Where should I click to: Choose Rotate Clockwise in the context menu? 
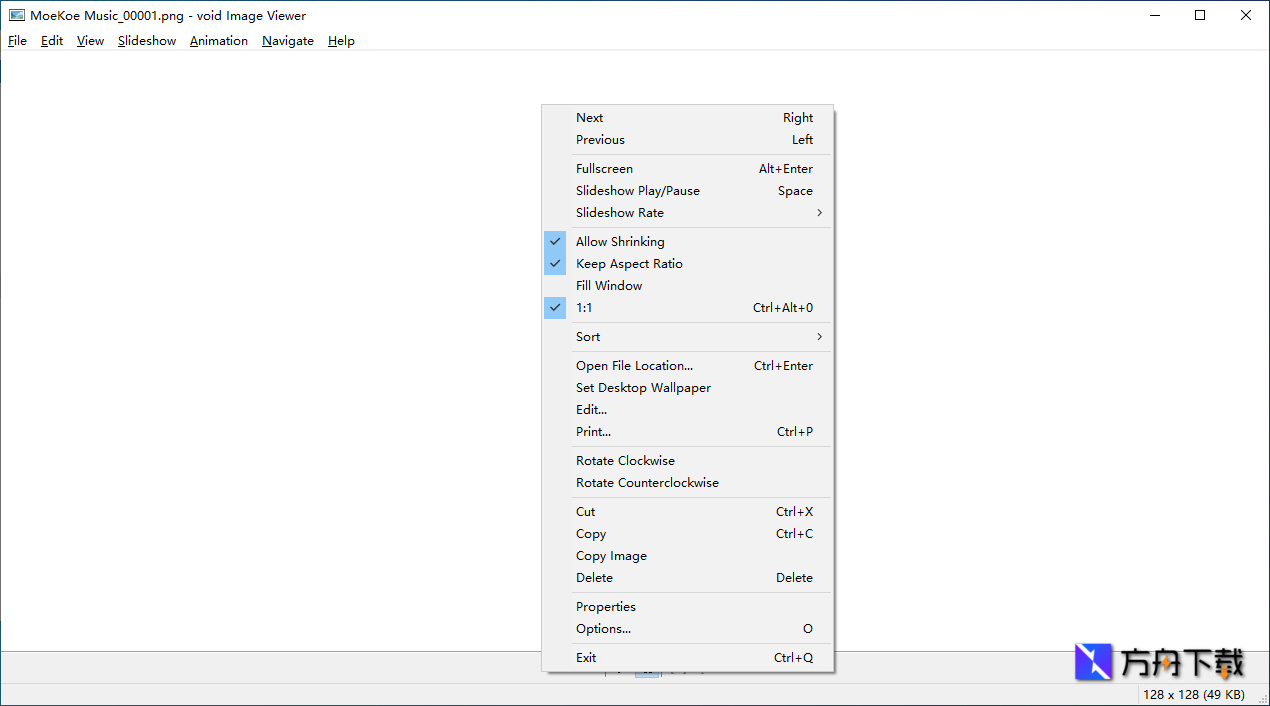625,461
